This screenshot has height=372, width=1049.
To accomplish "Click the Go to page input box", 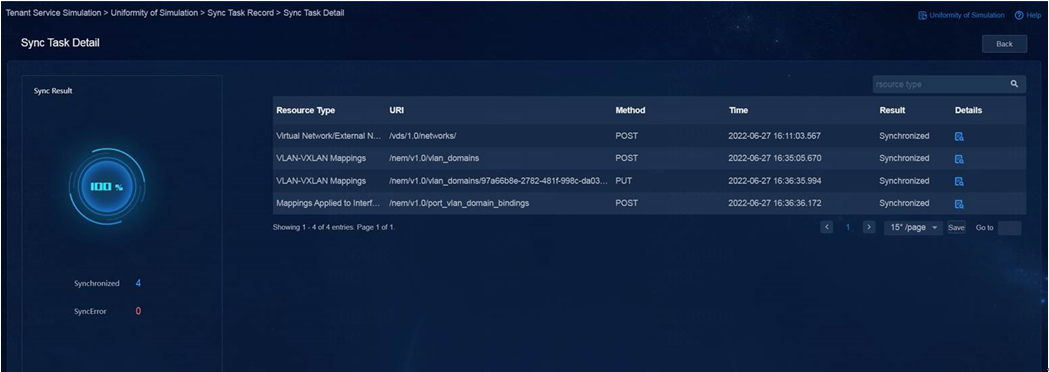I will click(1009, 228).
